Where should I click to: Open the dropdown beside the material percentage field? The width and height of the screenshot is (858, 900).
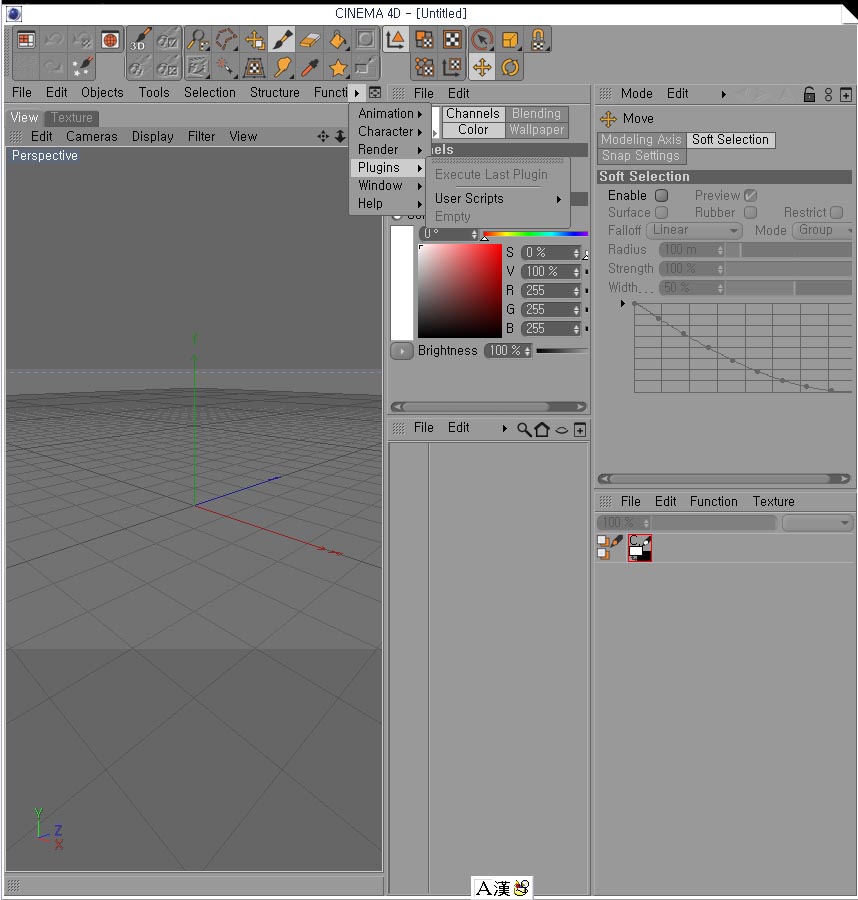(817, 523)
